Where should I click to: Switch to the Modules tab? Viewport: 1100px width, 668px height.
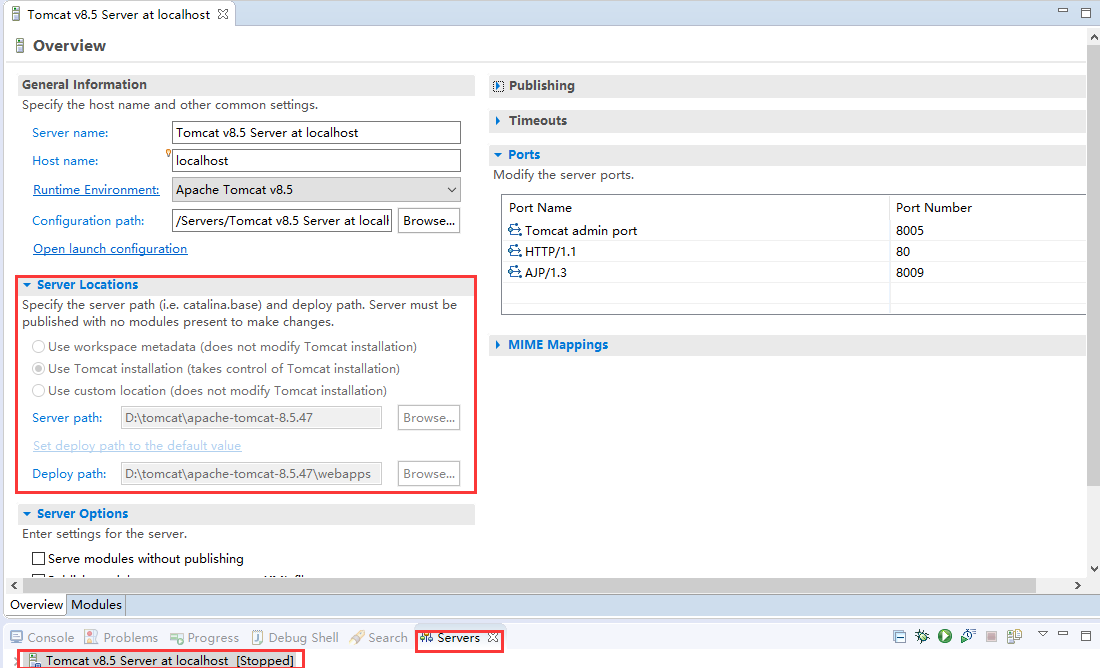click(x=96, y=605)
